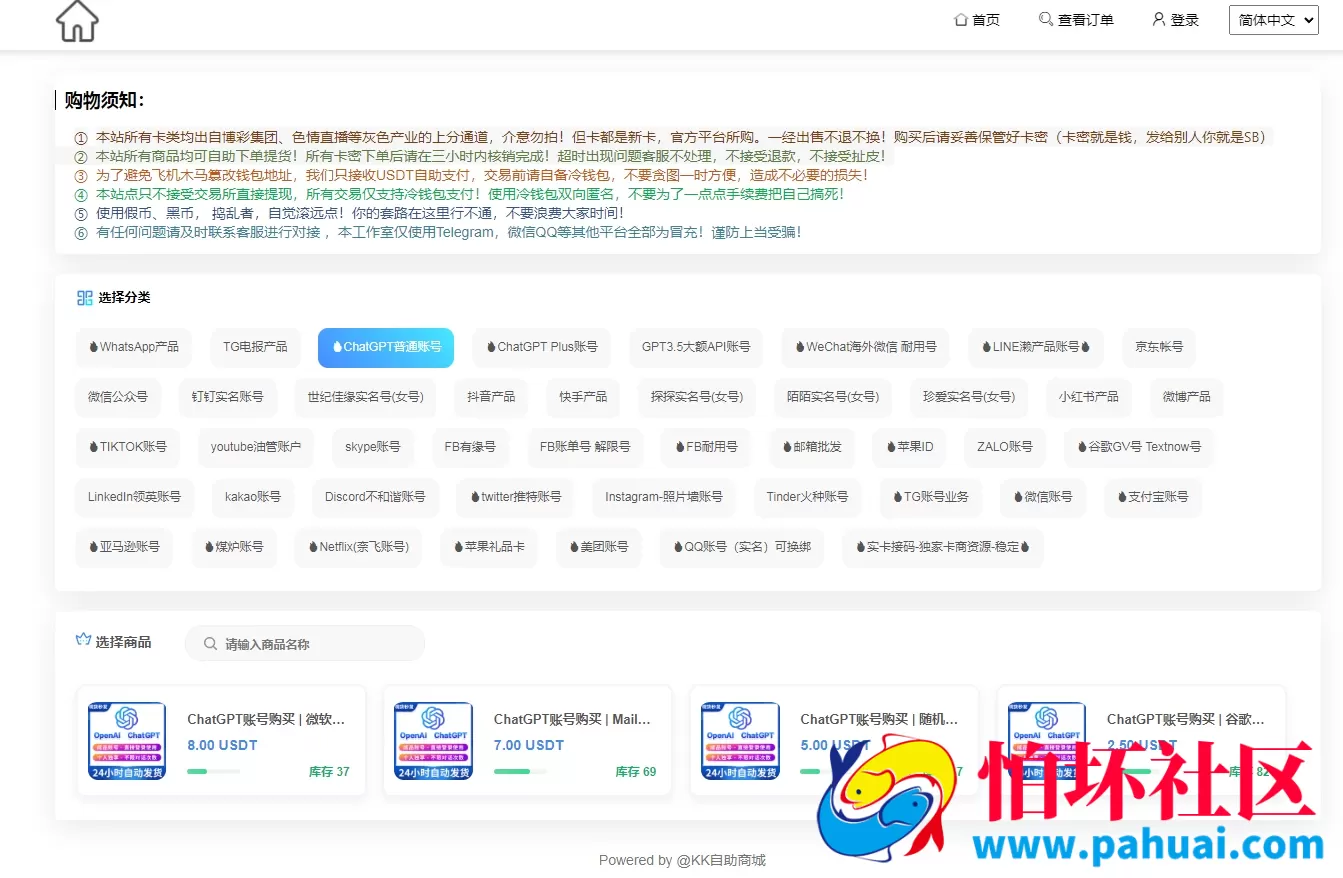
Task: Go to 首页 in the top navigation
Action: [x=977, y=19]
